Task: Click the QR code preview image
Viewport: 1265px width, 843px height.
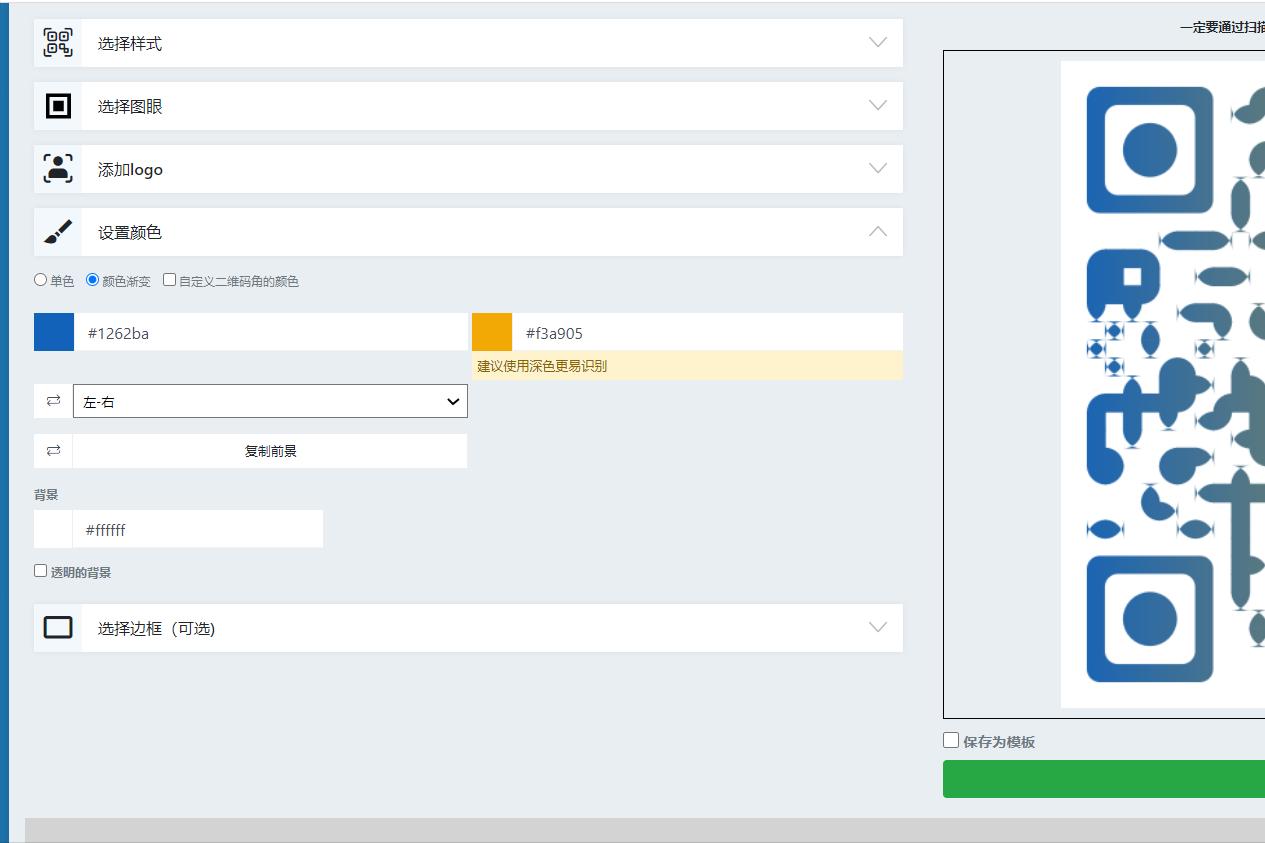Action: (x=1163, y=384)
